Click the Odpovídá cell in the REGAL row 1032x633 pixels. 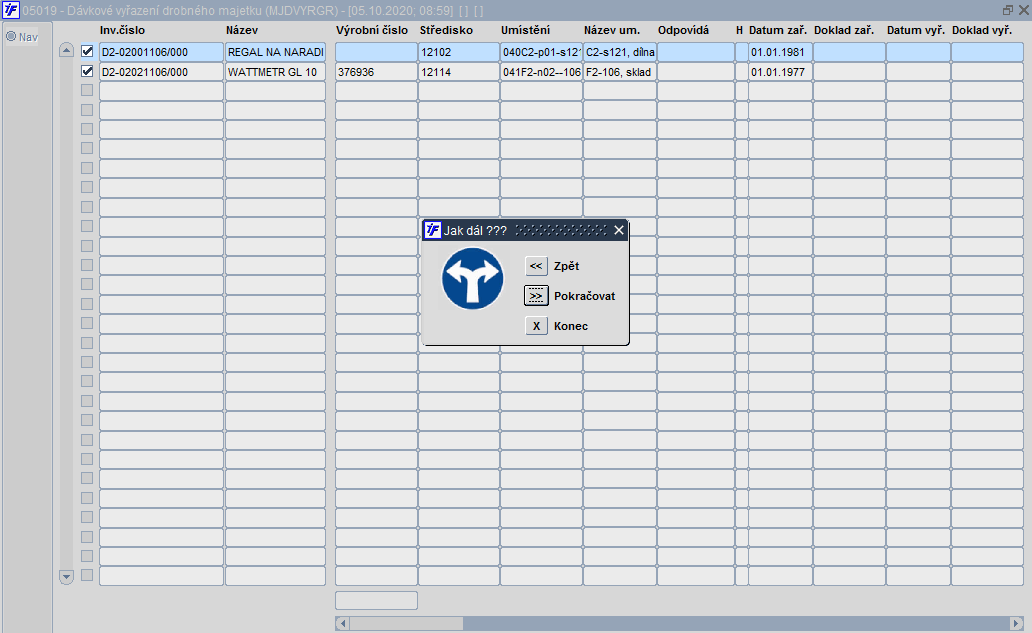tap(696, 52)
